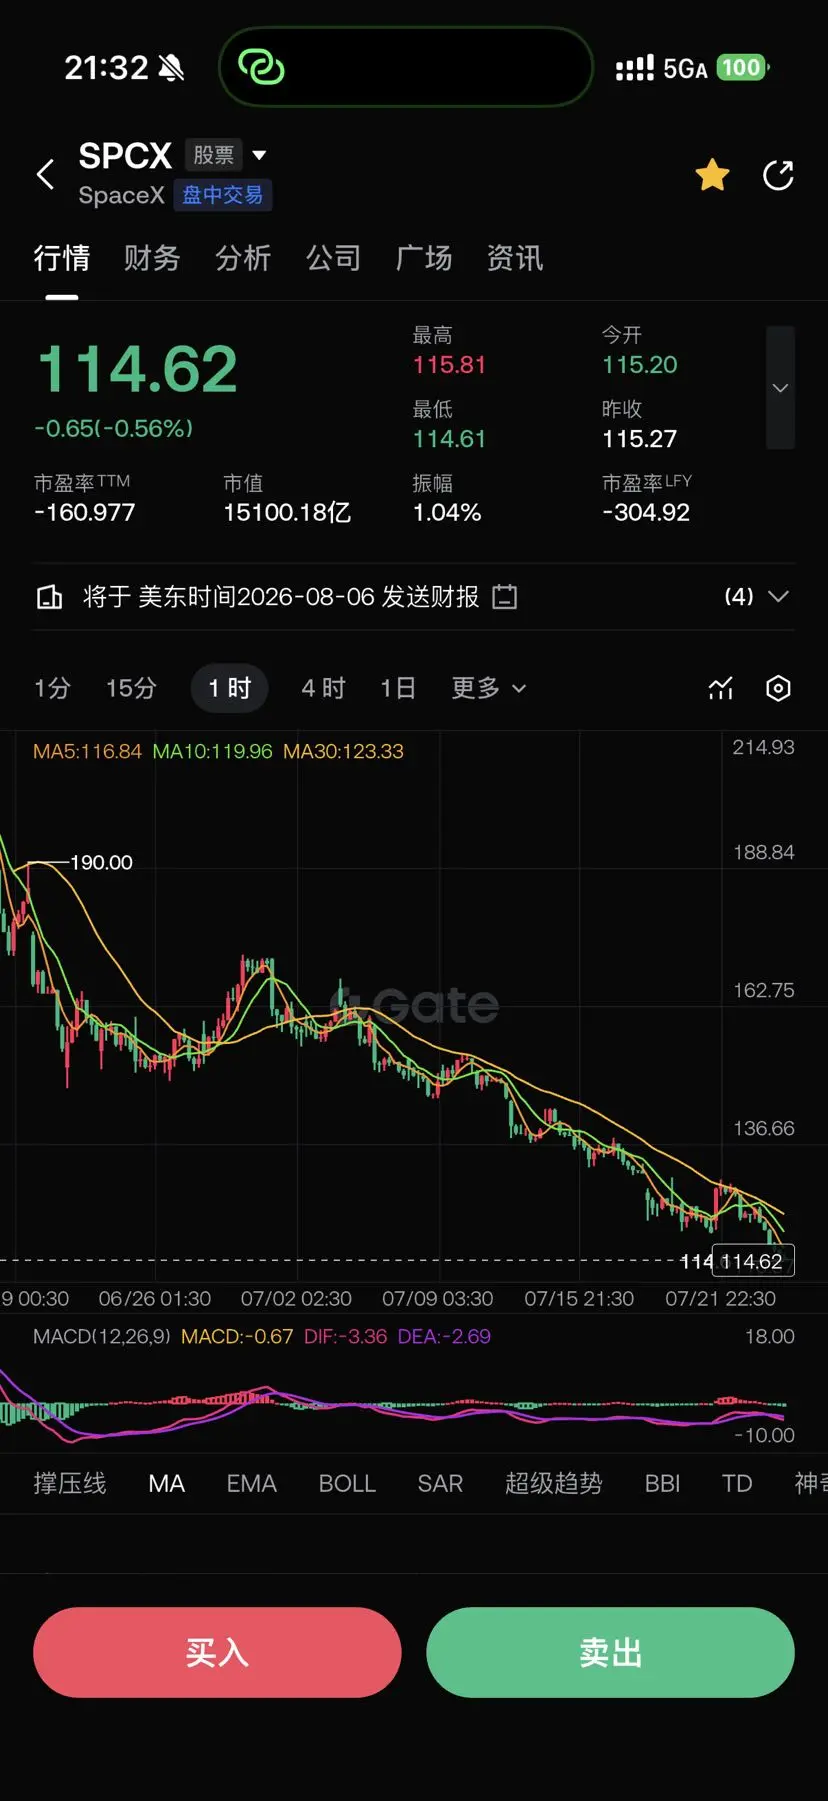Tap the large 114.62 price
Screen dimensions: 828x1801
click(137, 369)
